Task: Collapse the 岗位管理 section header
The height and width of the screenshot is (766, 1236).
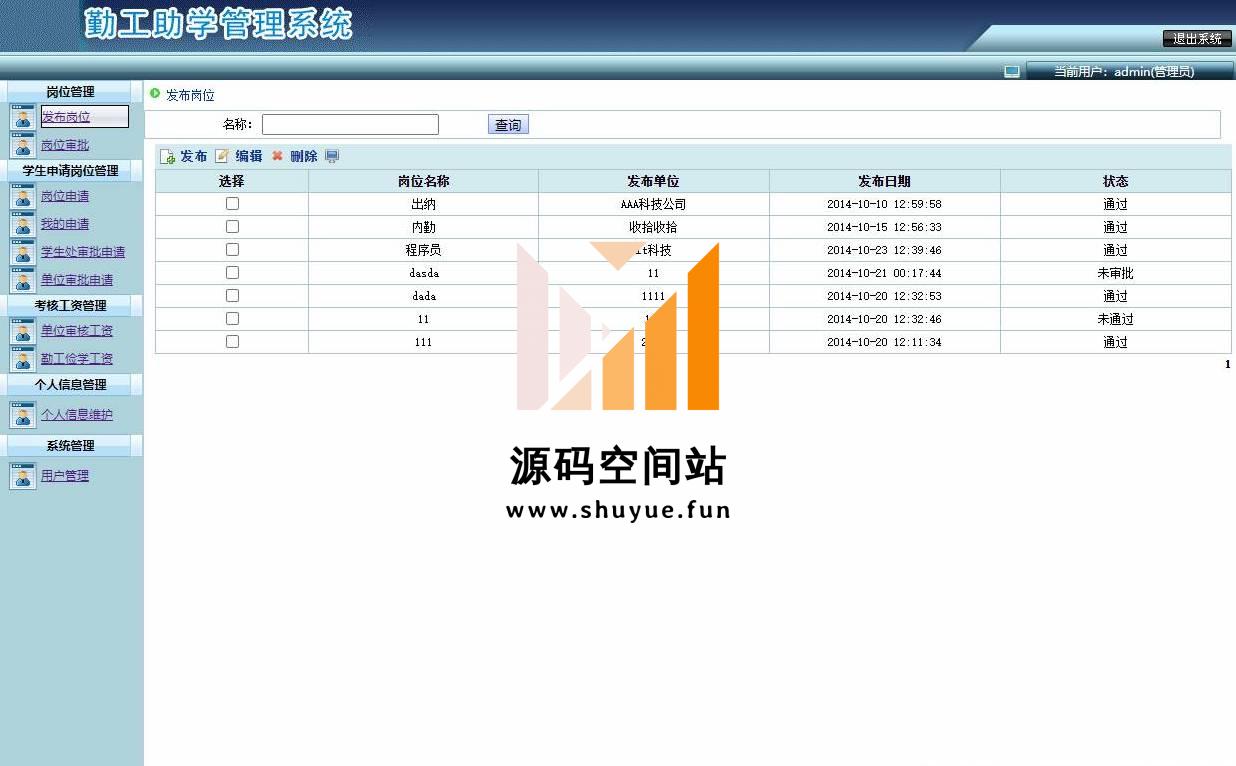Action: [x=71, y=92]
